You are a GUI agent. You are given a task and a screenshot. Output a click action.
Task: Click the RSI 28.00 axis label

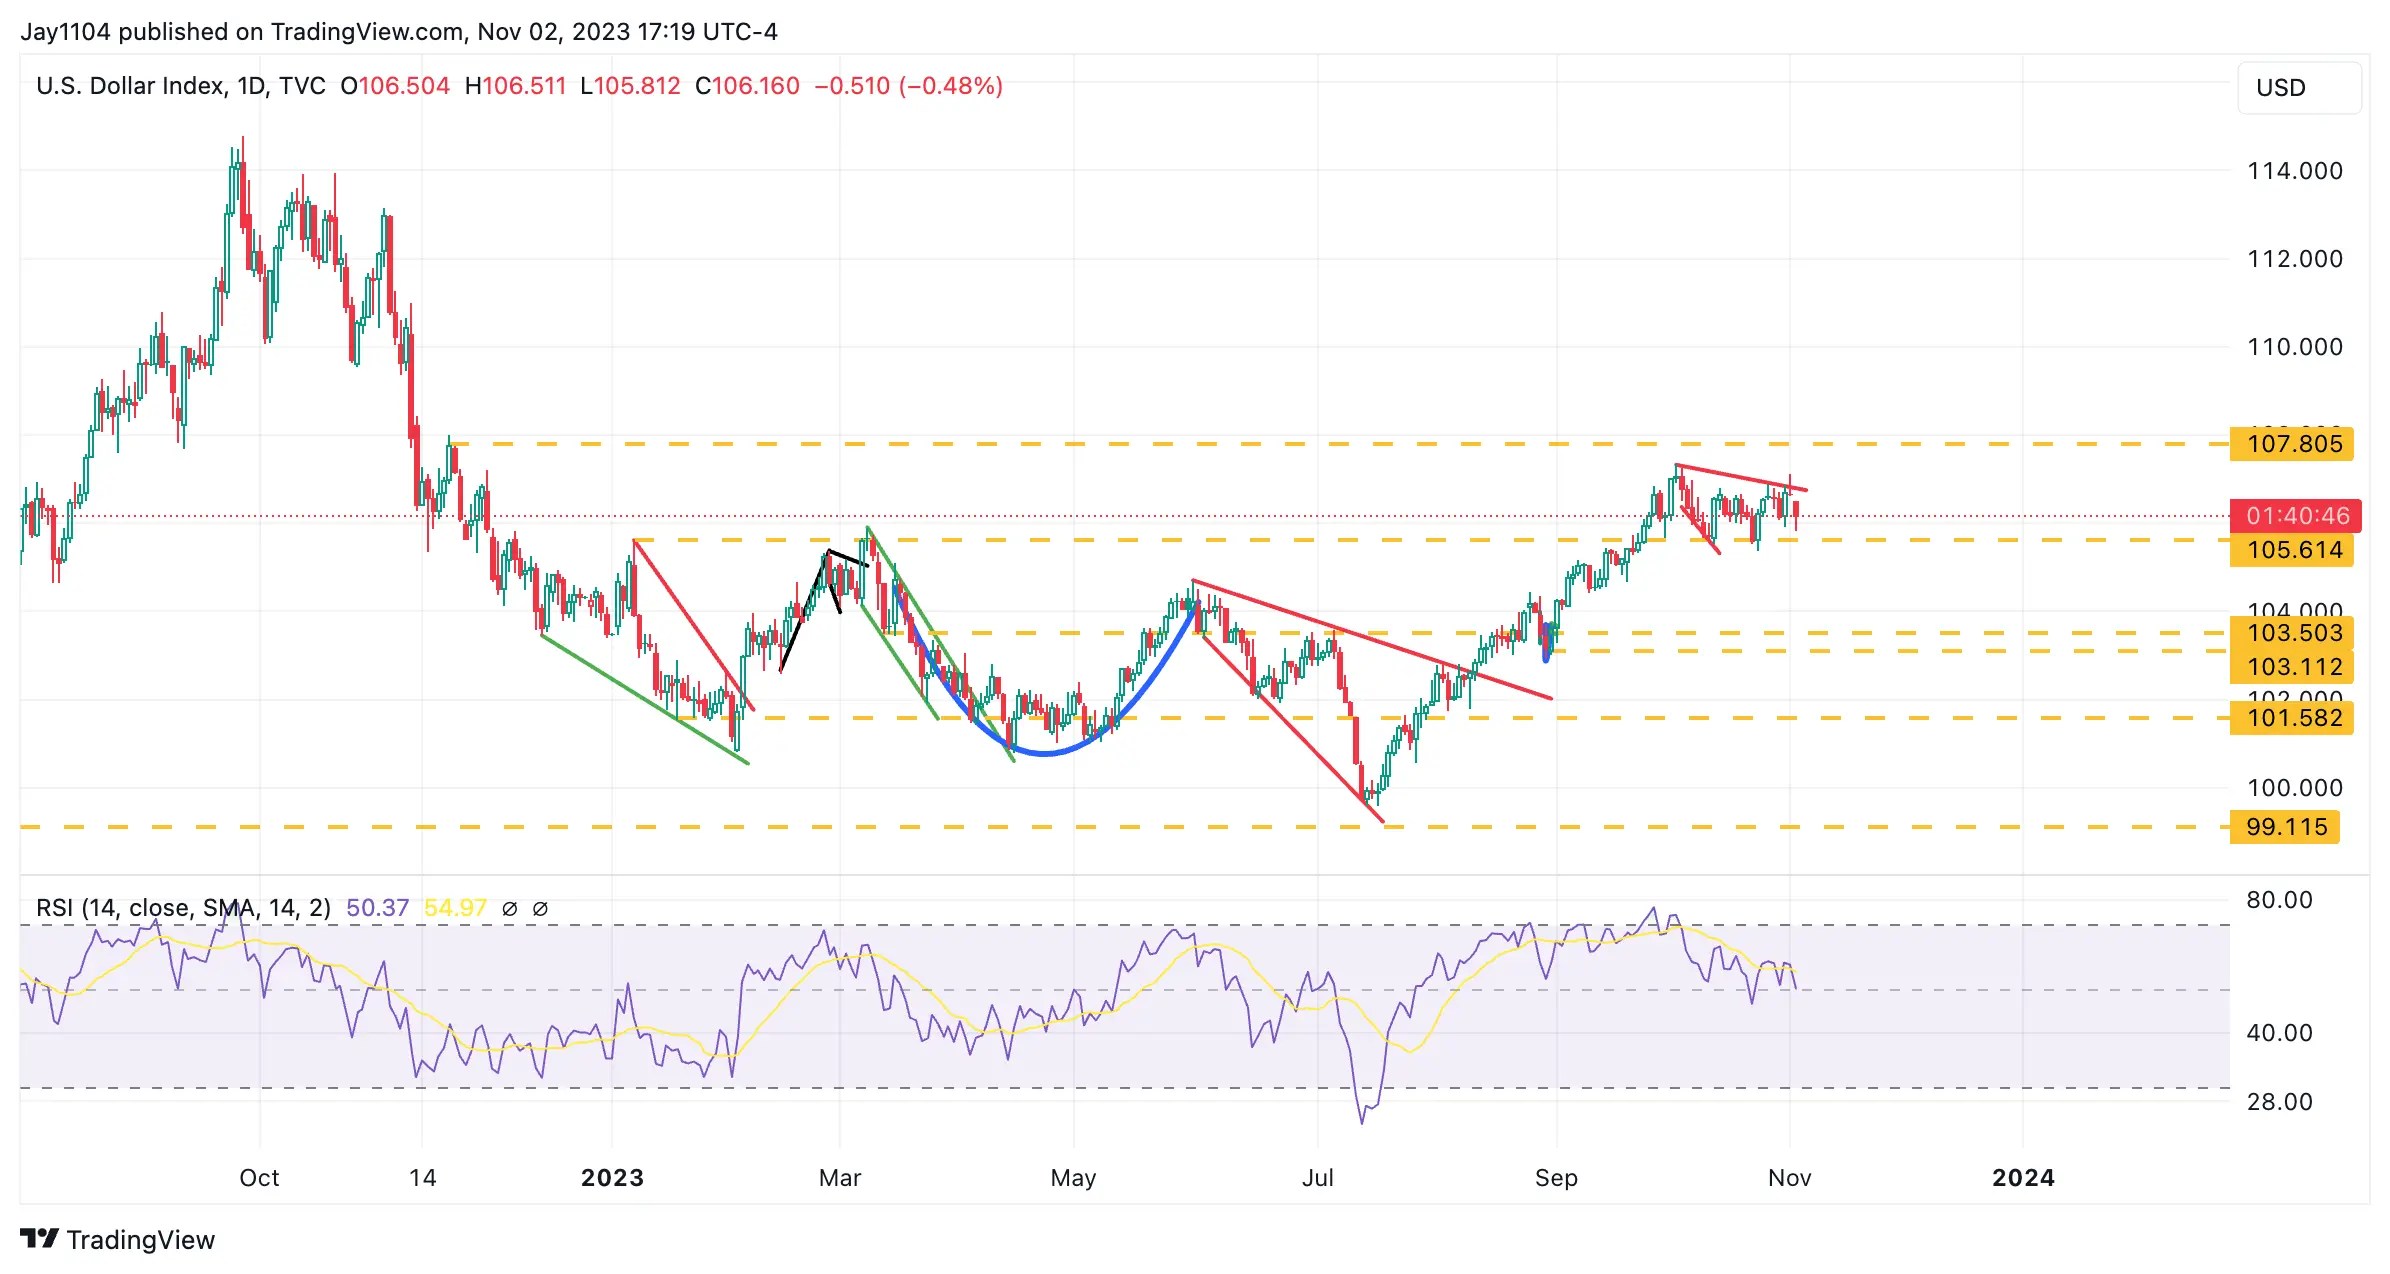point(2279,1102)
